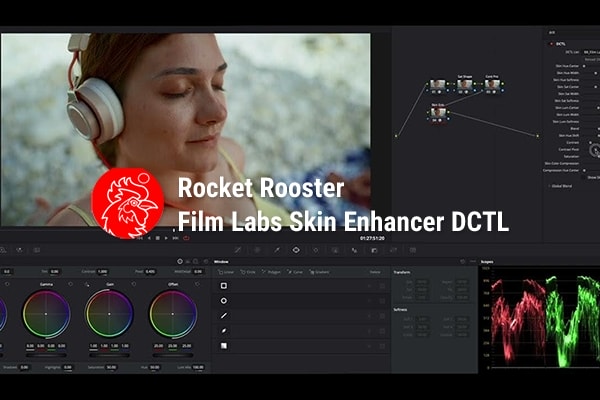Stop playback in the viewer

(157, 238)
